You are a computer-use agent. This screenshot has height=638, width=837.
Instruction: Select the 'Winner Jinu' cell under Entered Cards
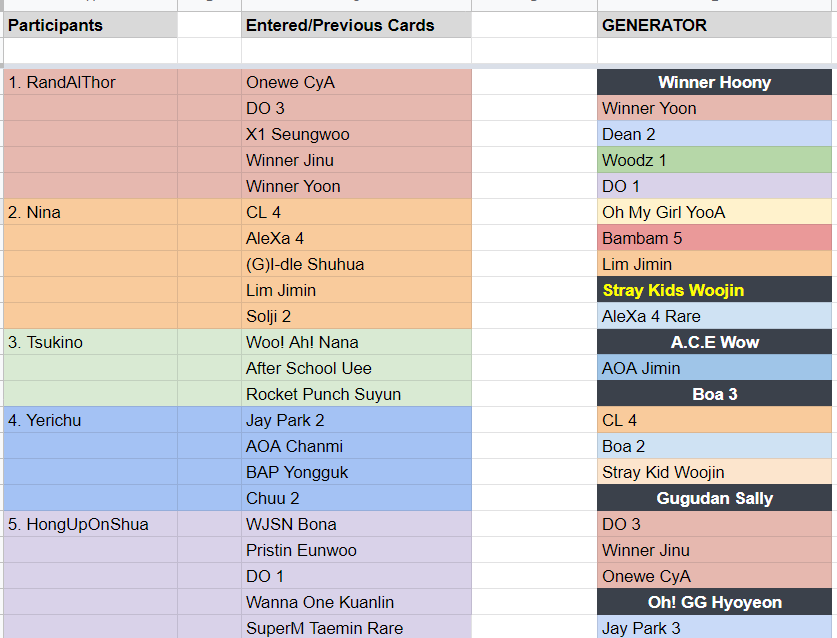click(x=356, y=160)
